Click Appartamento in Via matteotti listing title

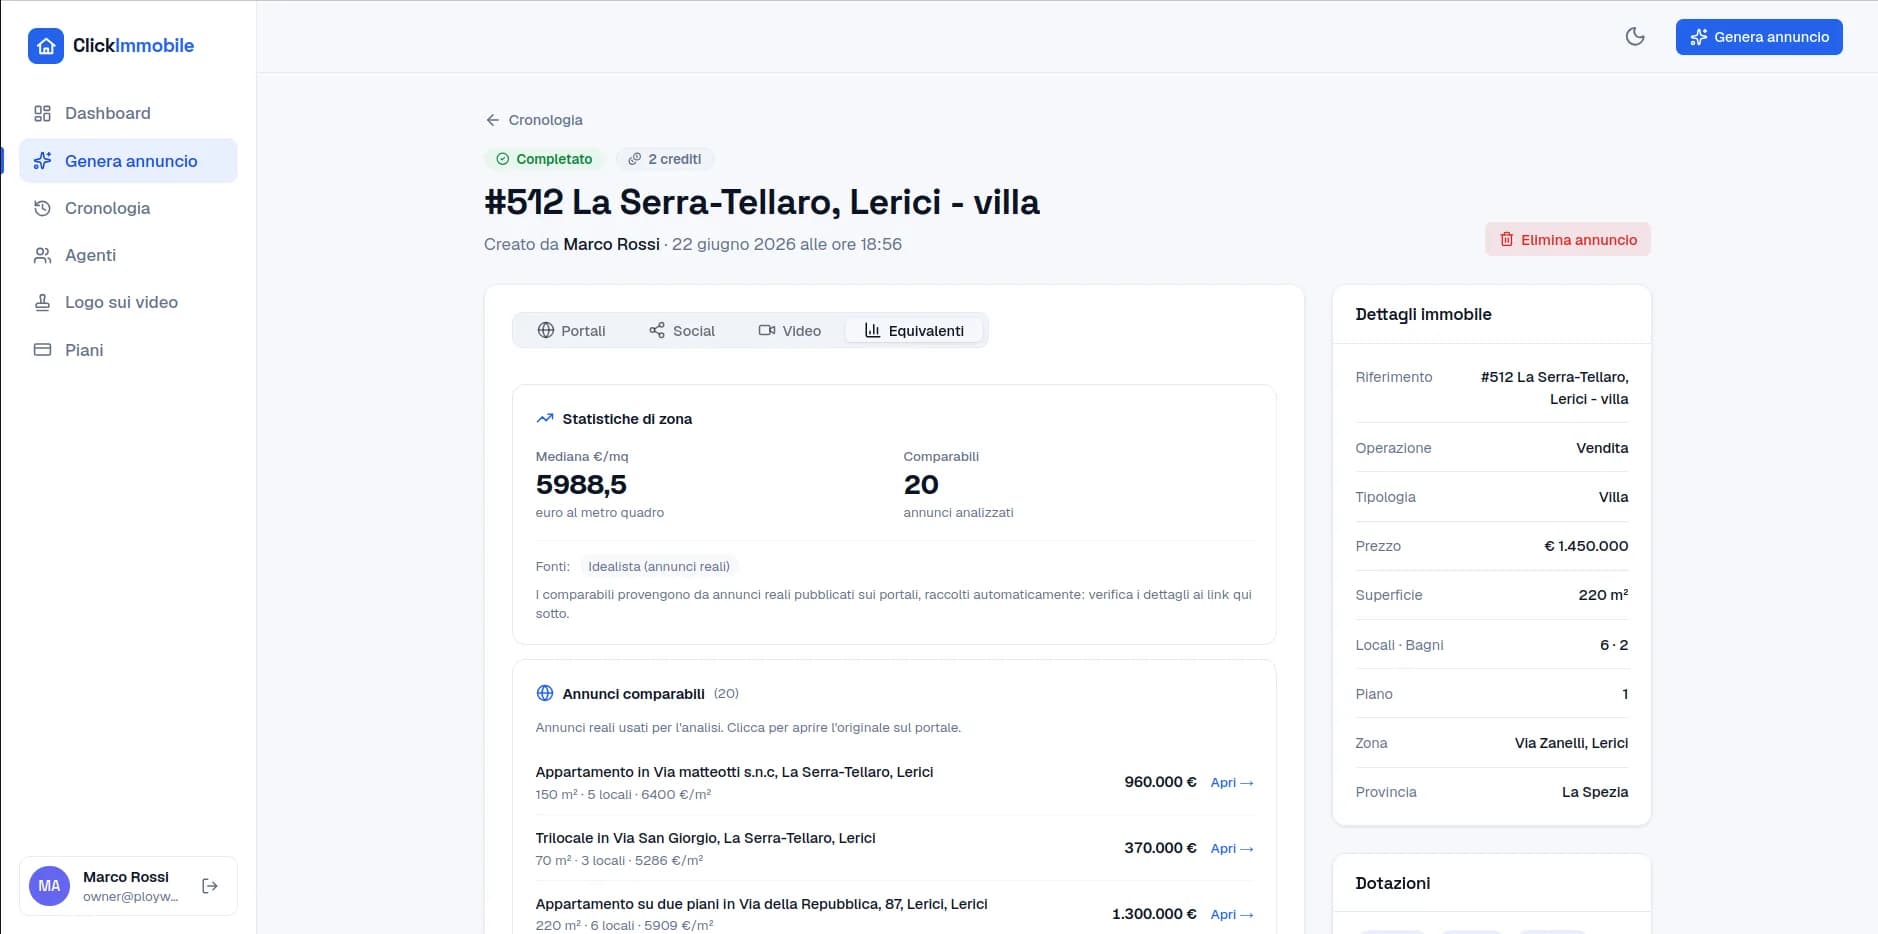point(734,772)
